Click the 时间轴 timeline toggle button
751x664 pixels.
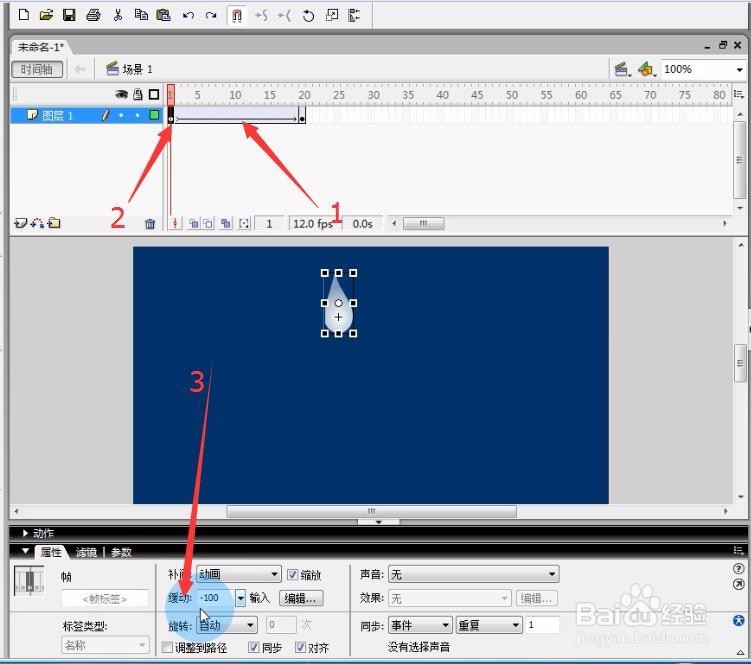(37, 69)
